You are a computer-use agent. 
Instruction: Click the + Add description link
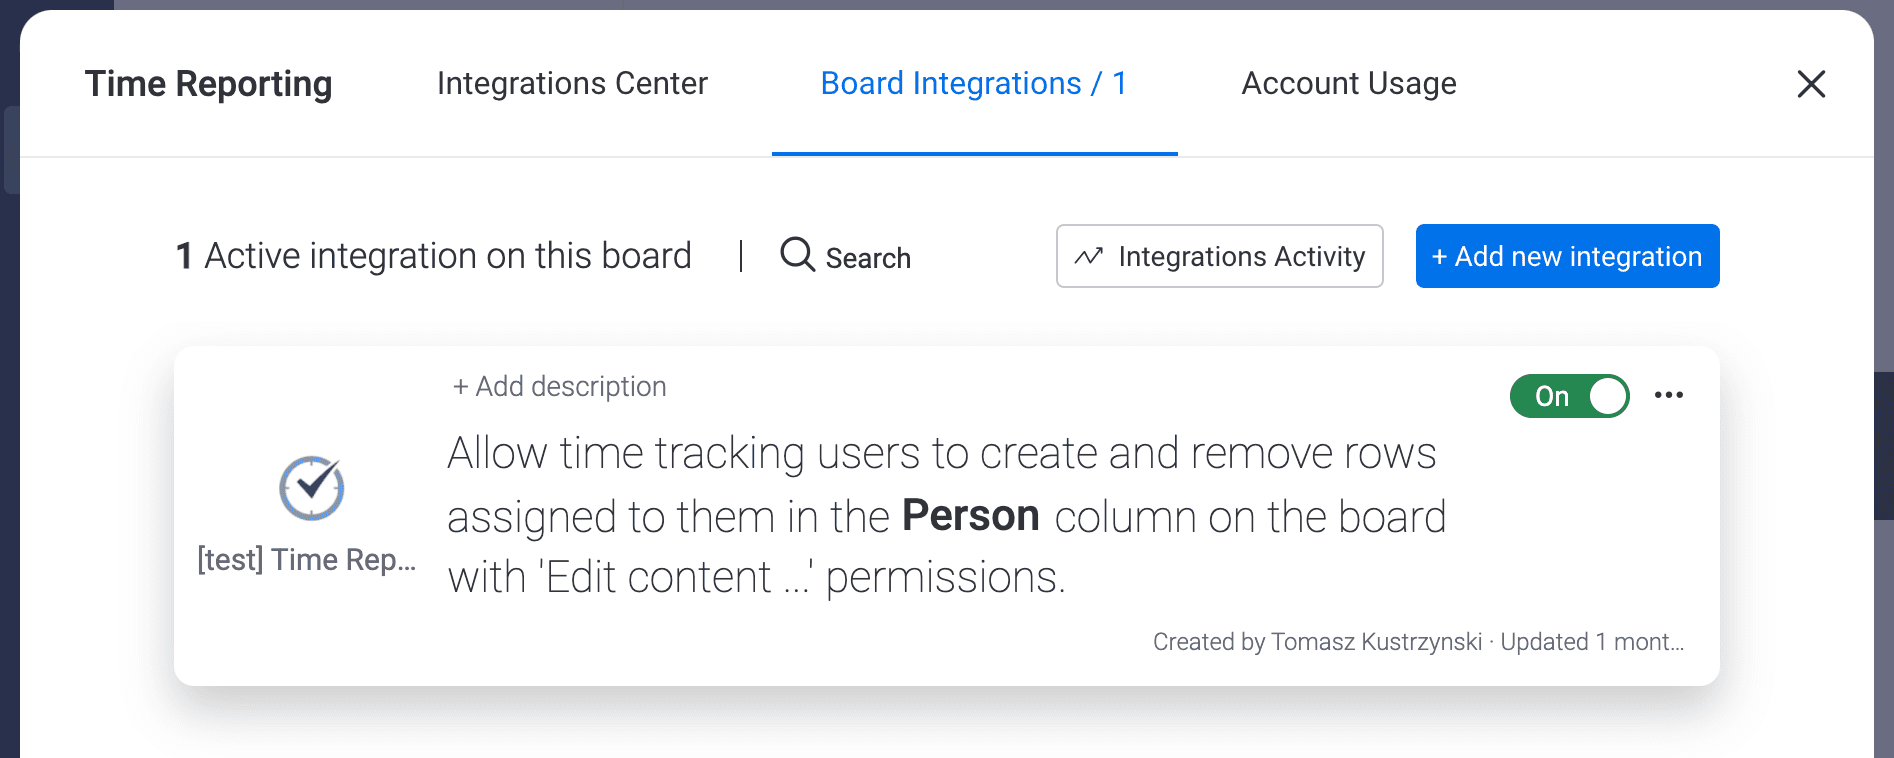click(x=559, y=386)
